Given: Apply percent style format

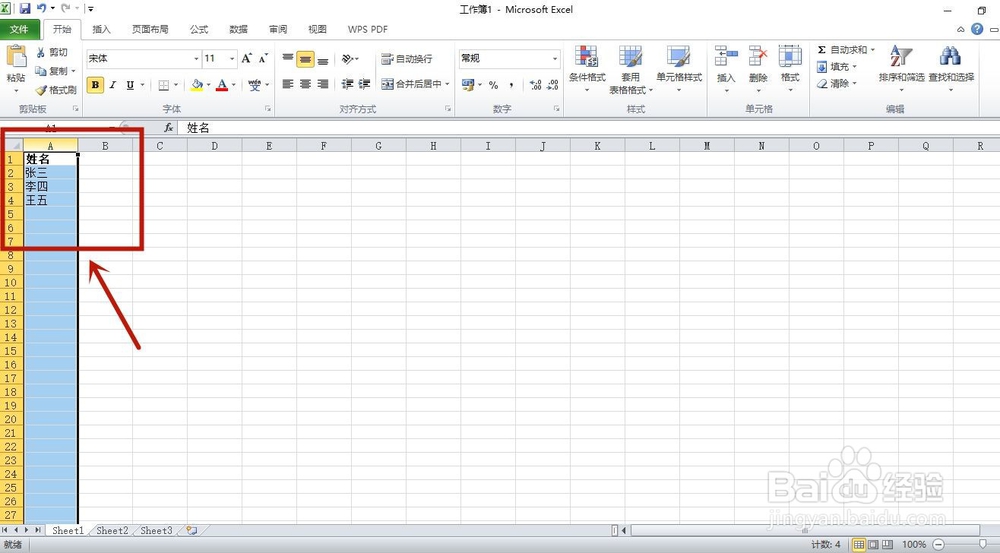Looking at the screenshot, I should (x=494, y=84).
